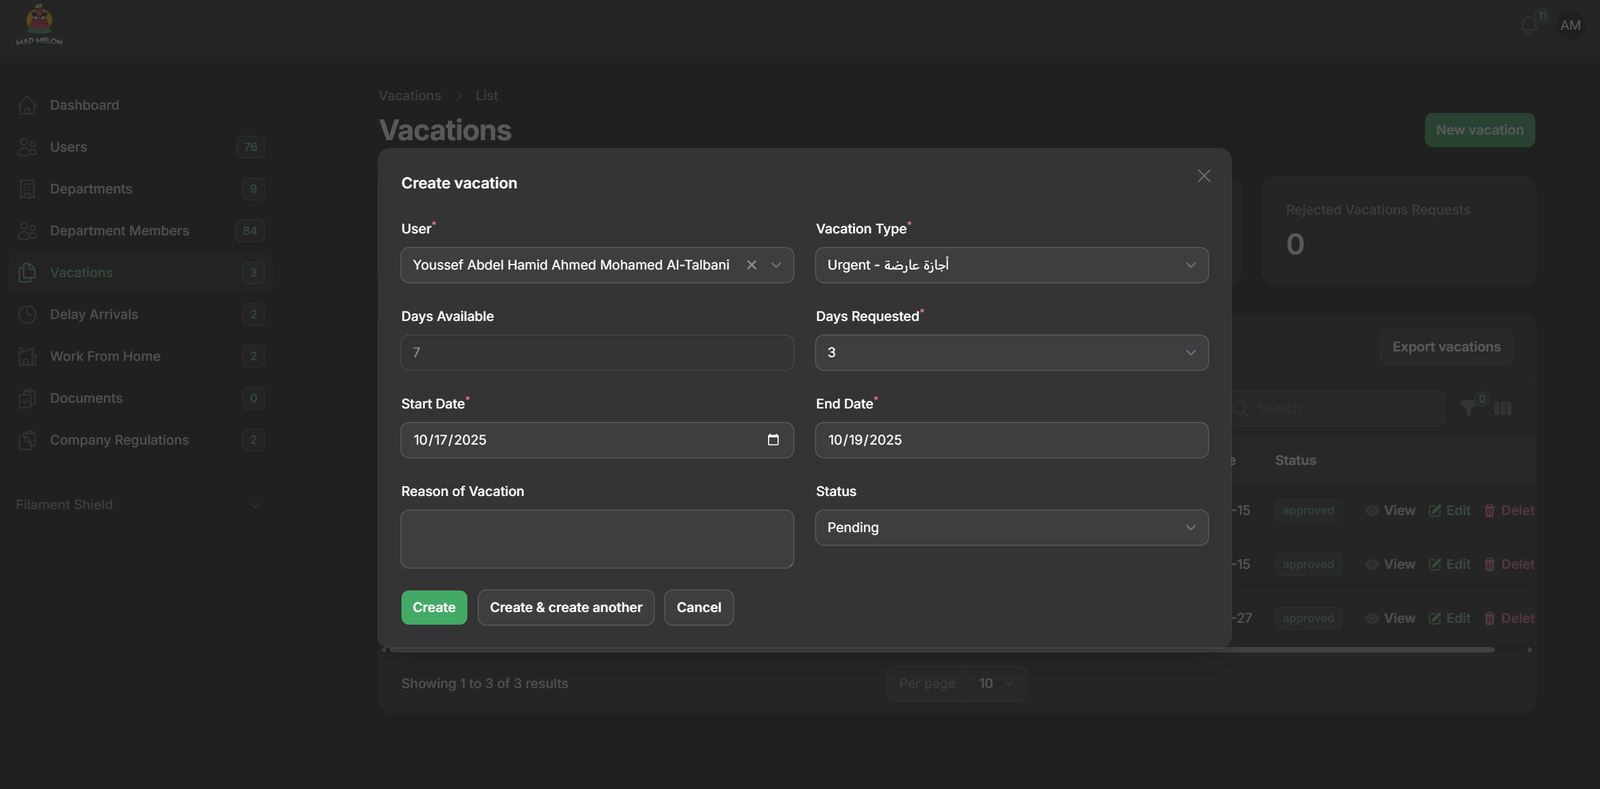Clear the selected user with X icon
The image size is (1600, 789).
(x=751, y=265)
